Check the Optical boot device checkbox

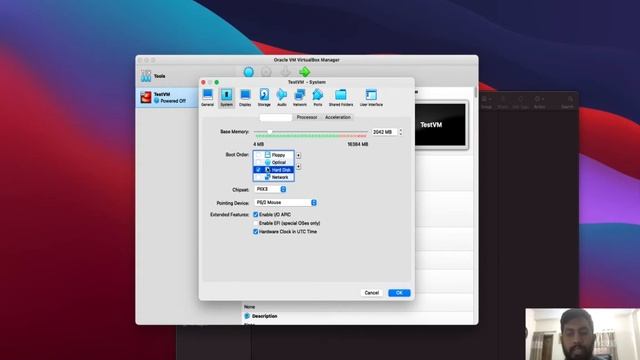click(258, 162)
